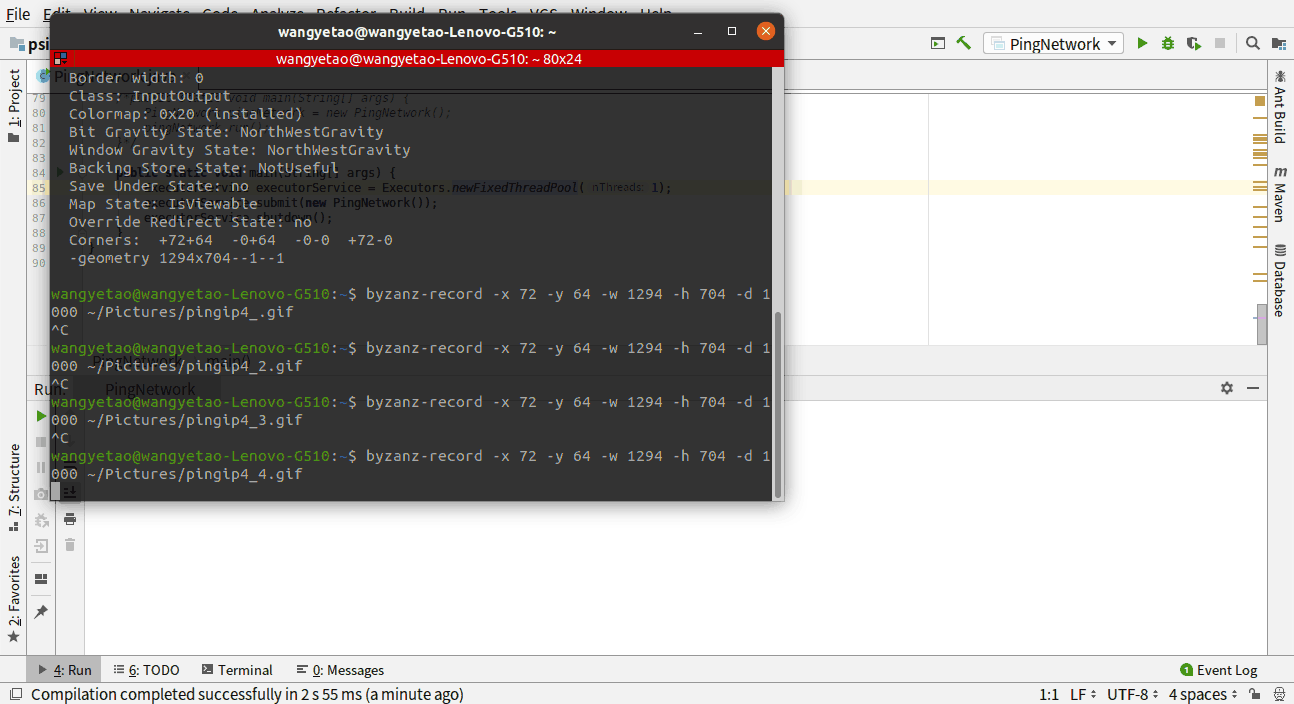Open the Event Log
This screenshot has height=704, width=1294.
(1219, 670)
